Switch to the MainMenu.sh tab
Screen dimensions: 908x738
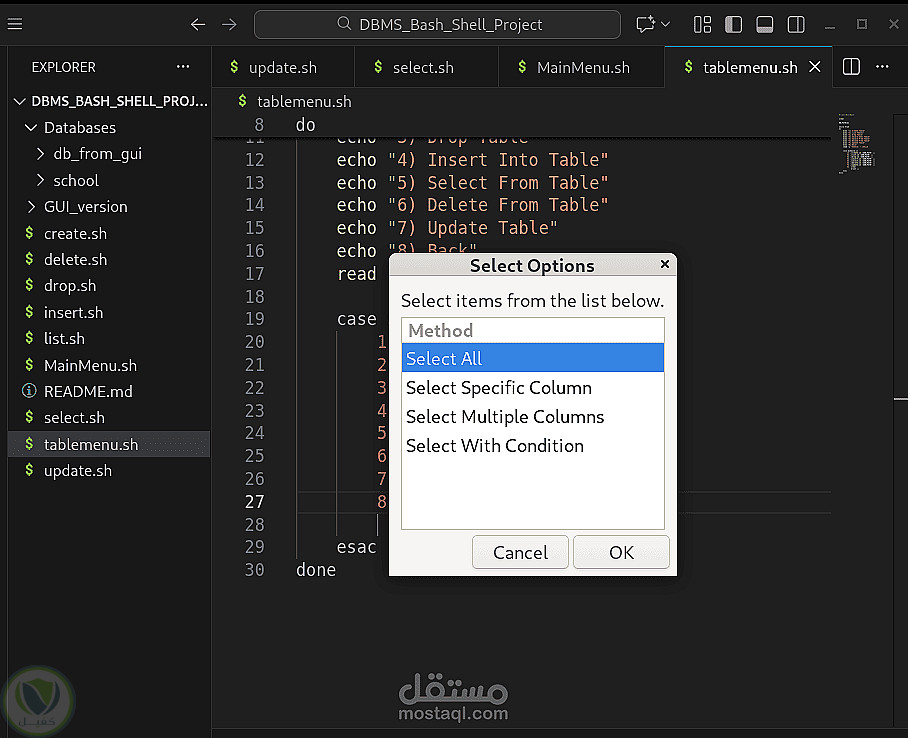click(583, 67)
